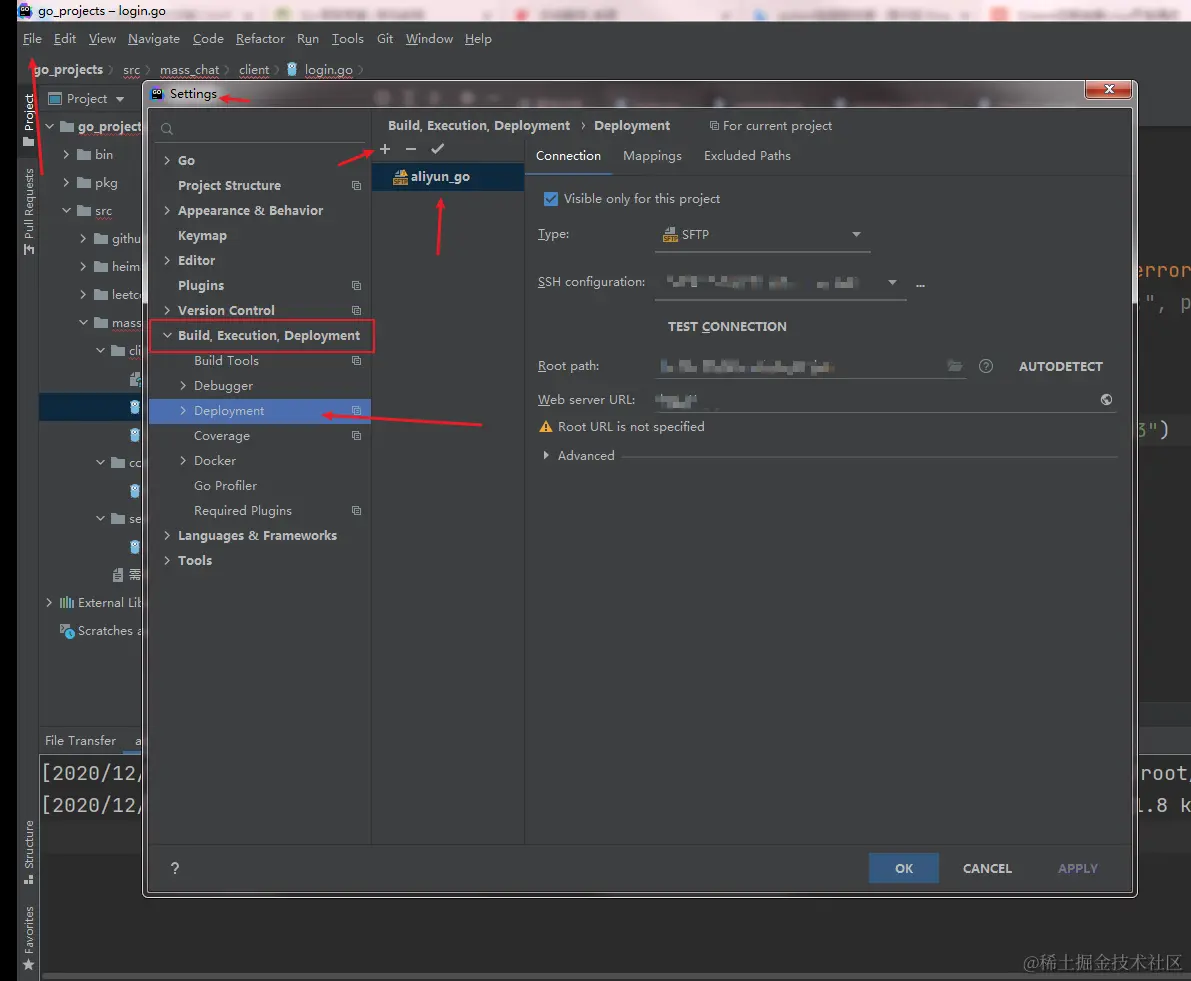Open the Favorites tool window
The image size is (1191, 981).
(x=29, y=938)
